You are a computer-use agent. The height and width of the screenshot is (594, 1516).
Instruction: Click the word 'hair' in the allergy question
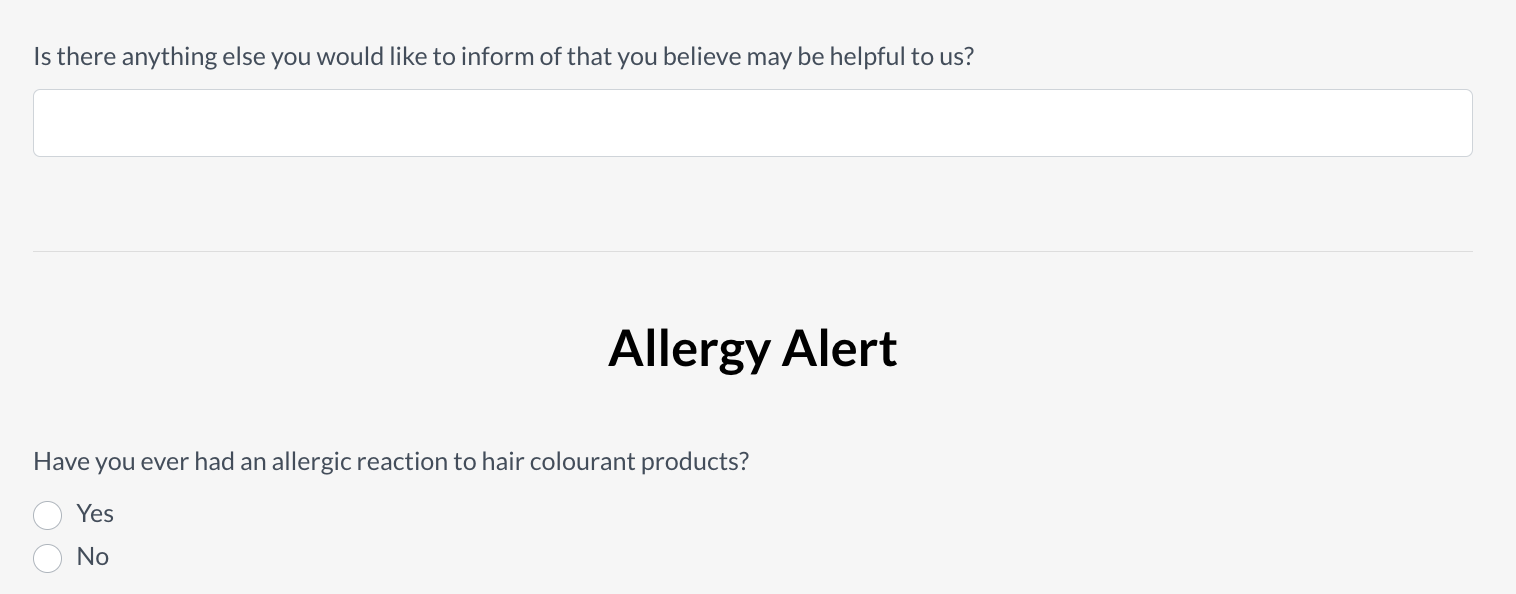[x=502, y=462]
